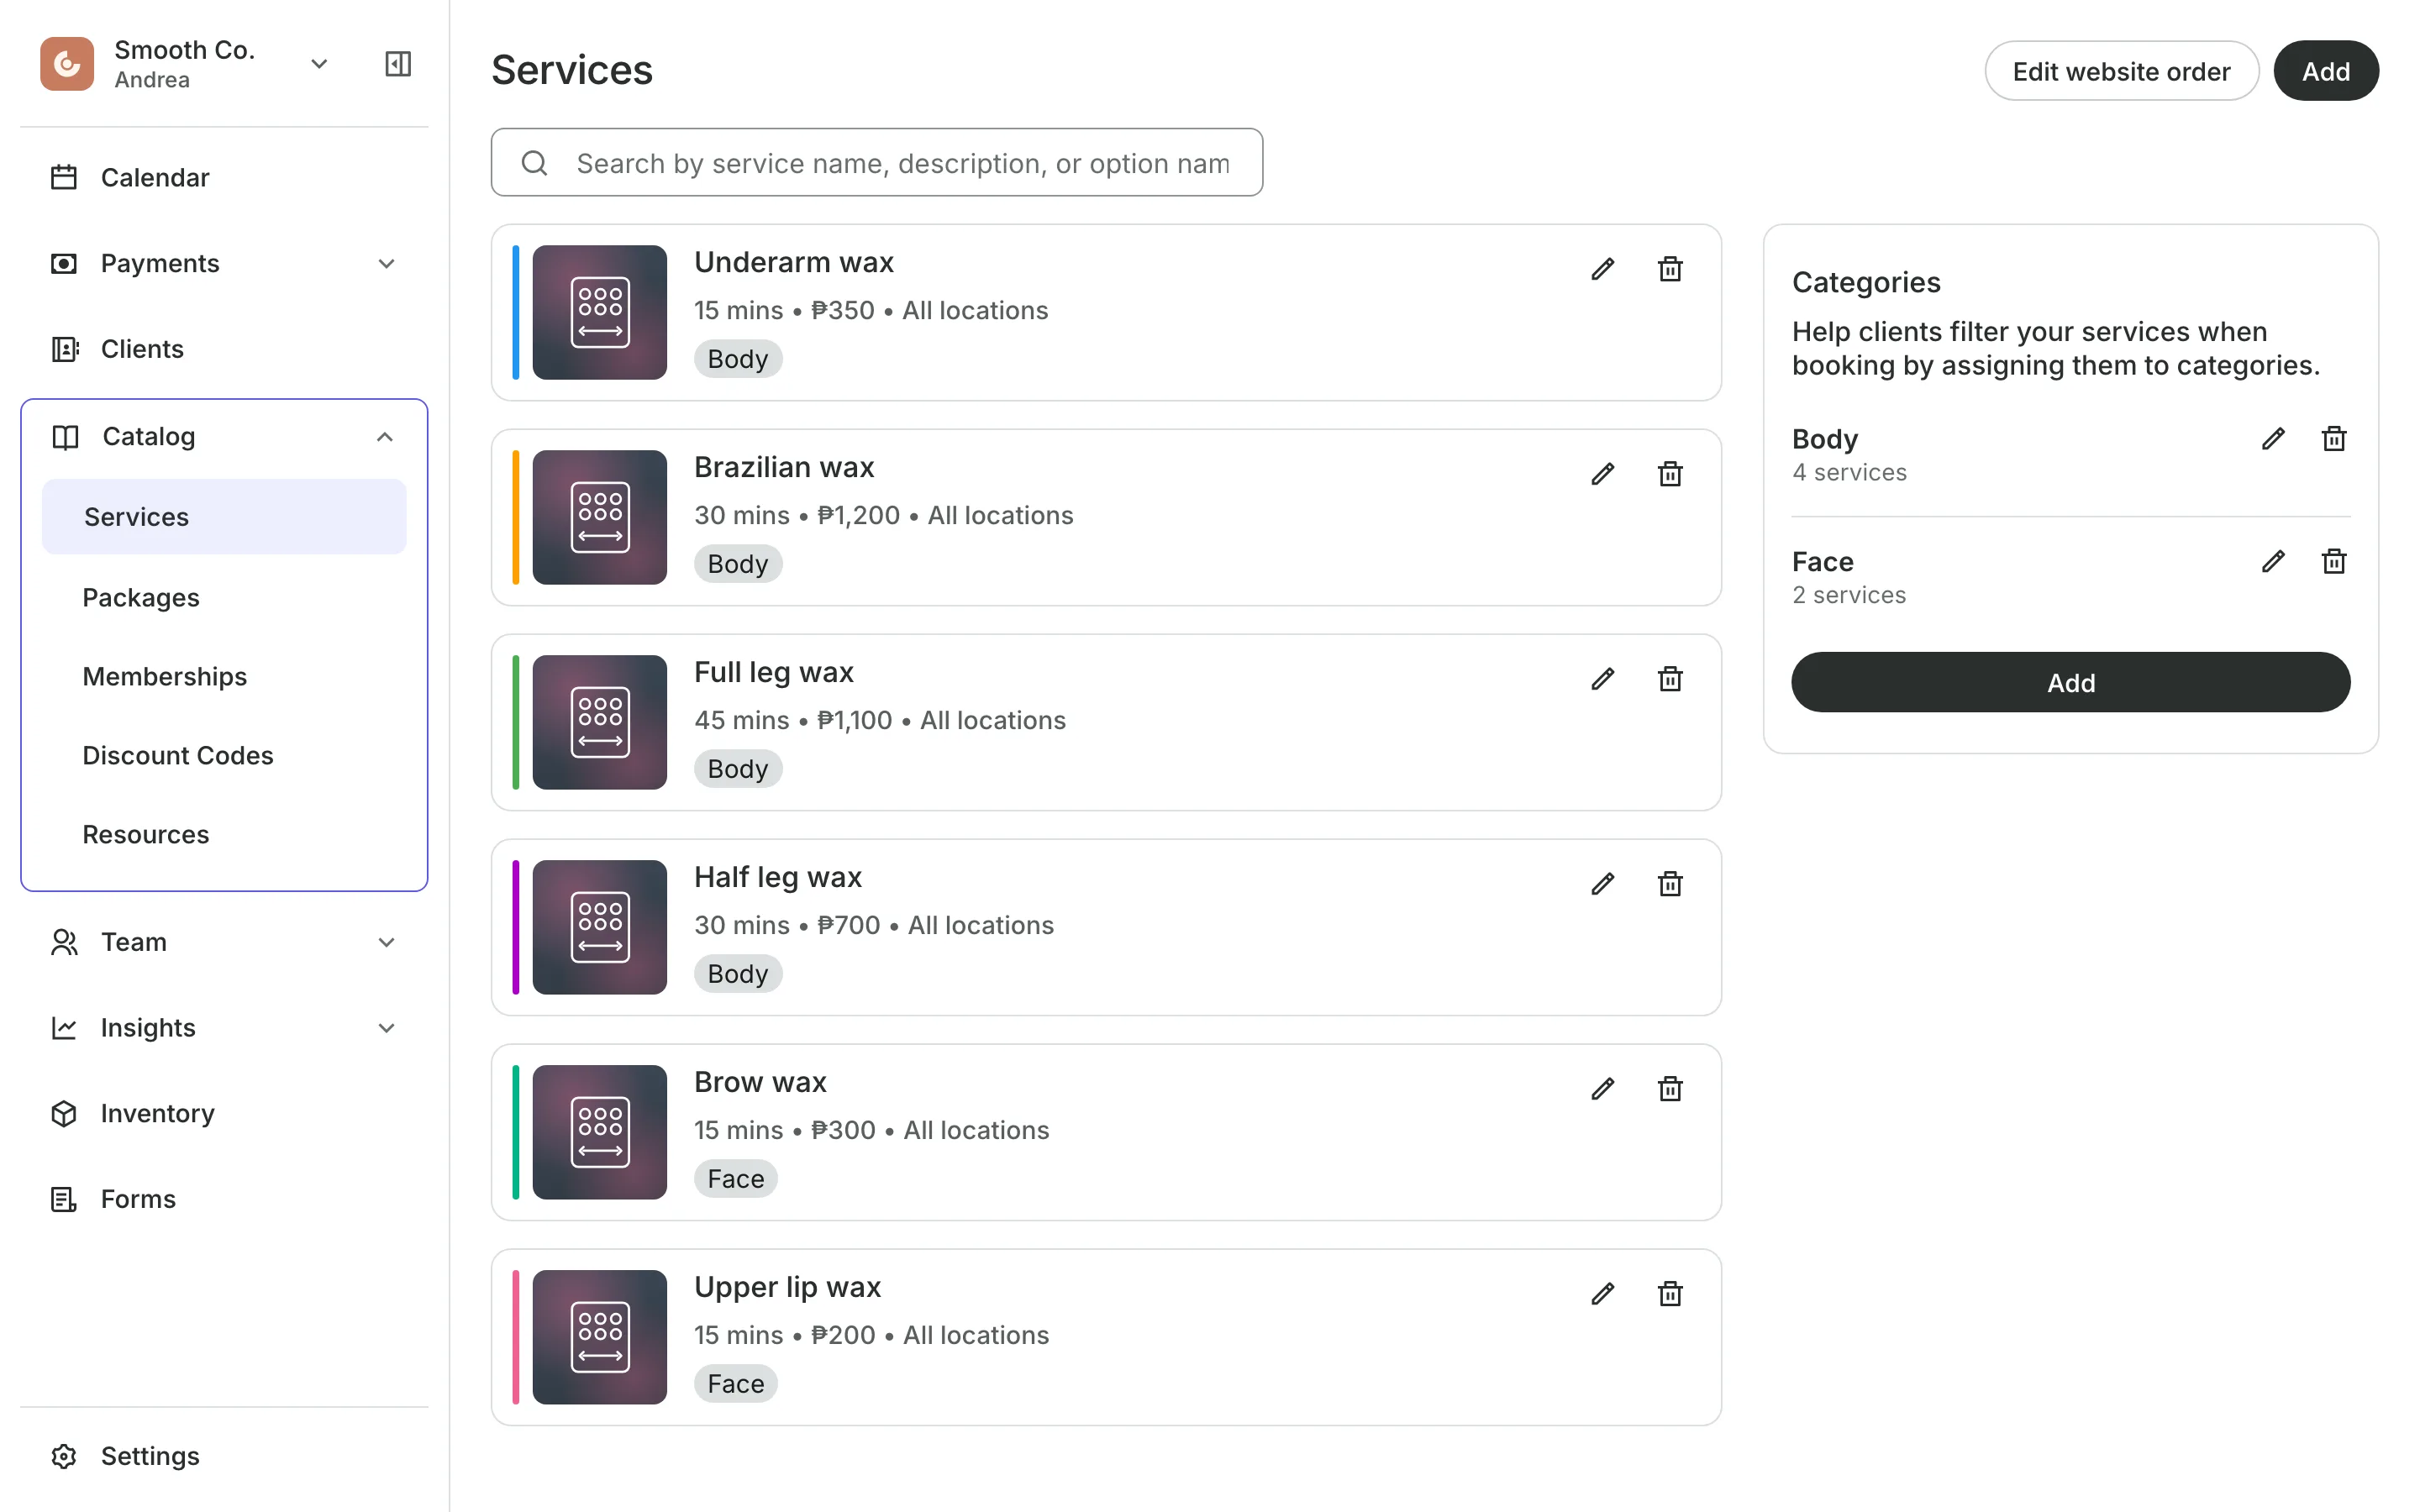Delete the Underarm wax service

pyautogui.click(x=1669, y=269)
